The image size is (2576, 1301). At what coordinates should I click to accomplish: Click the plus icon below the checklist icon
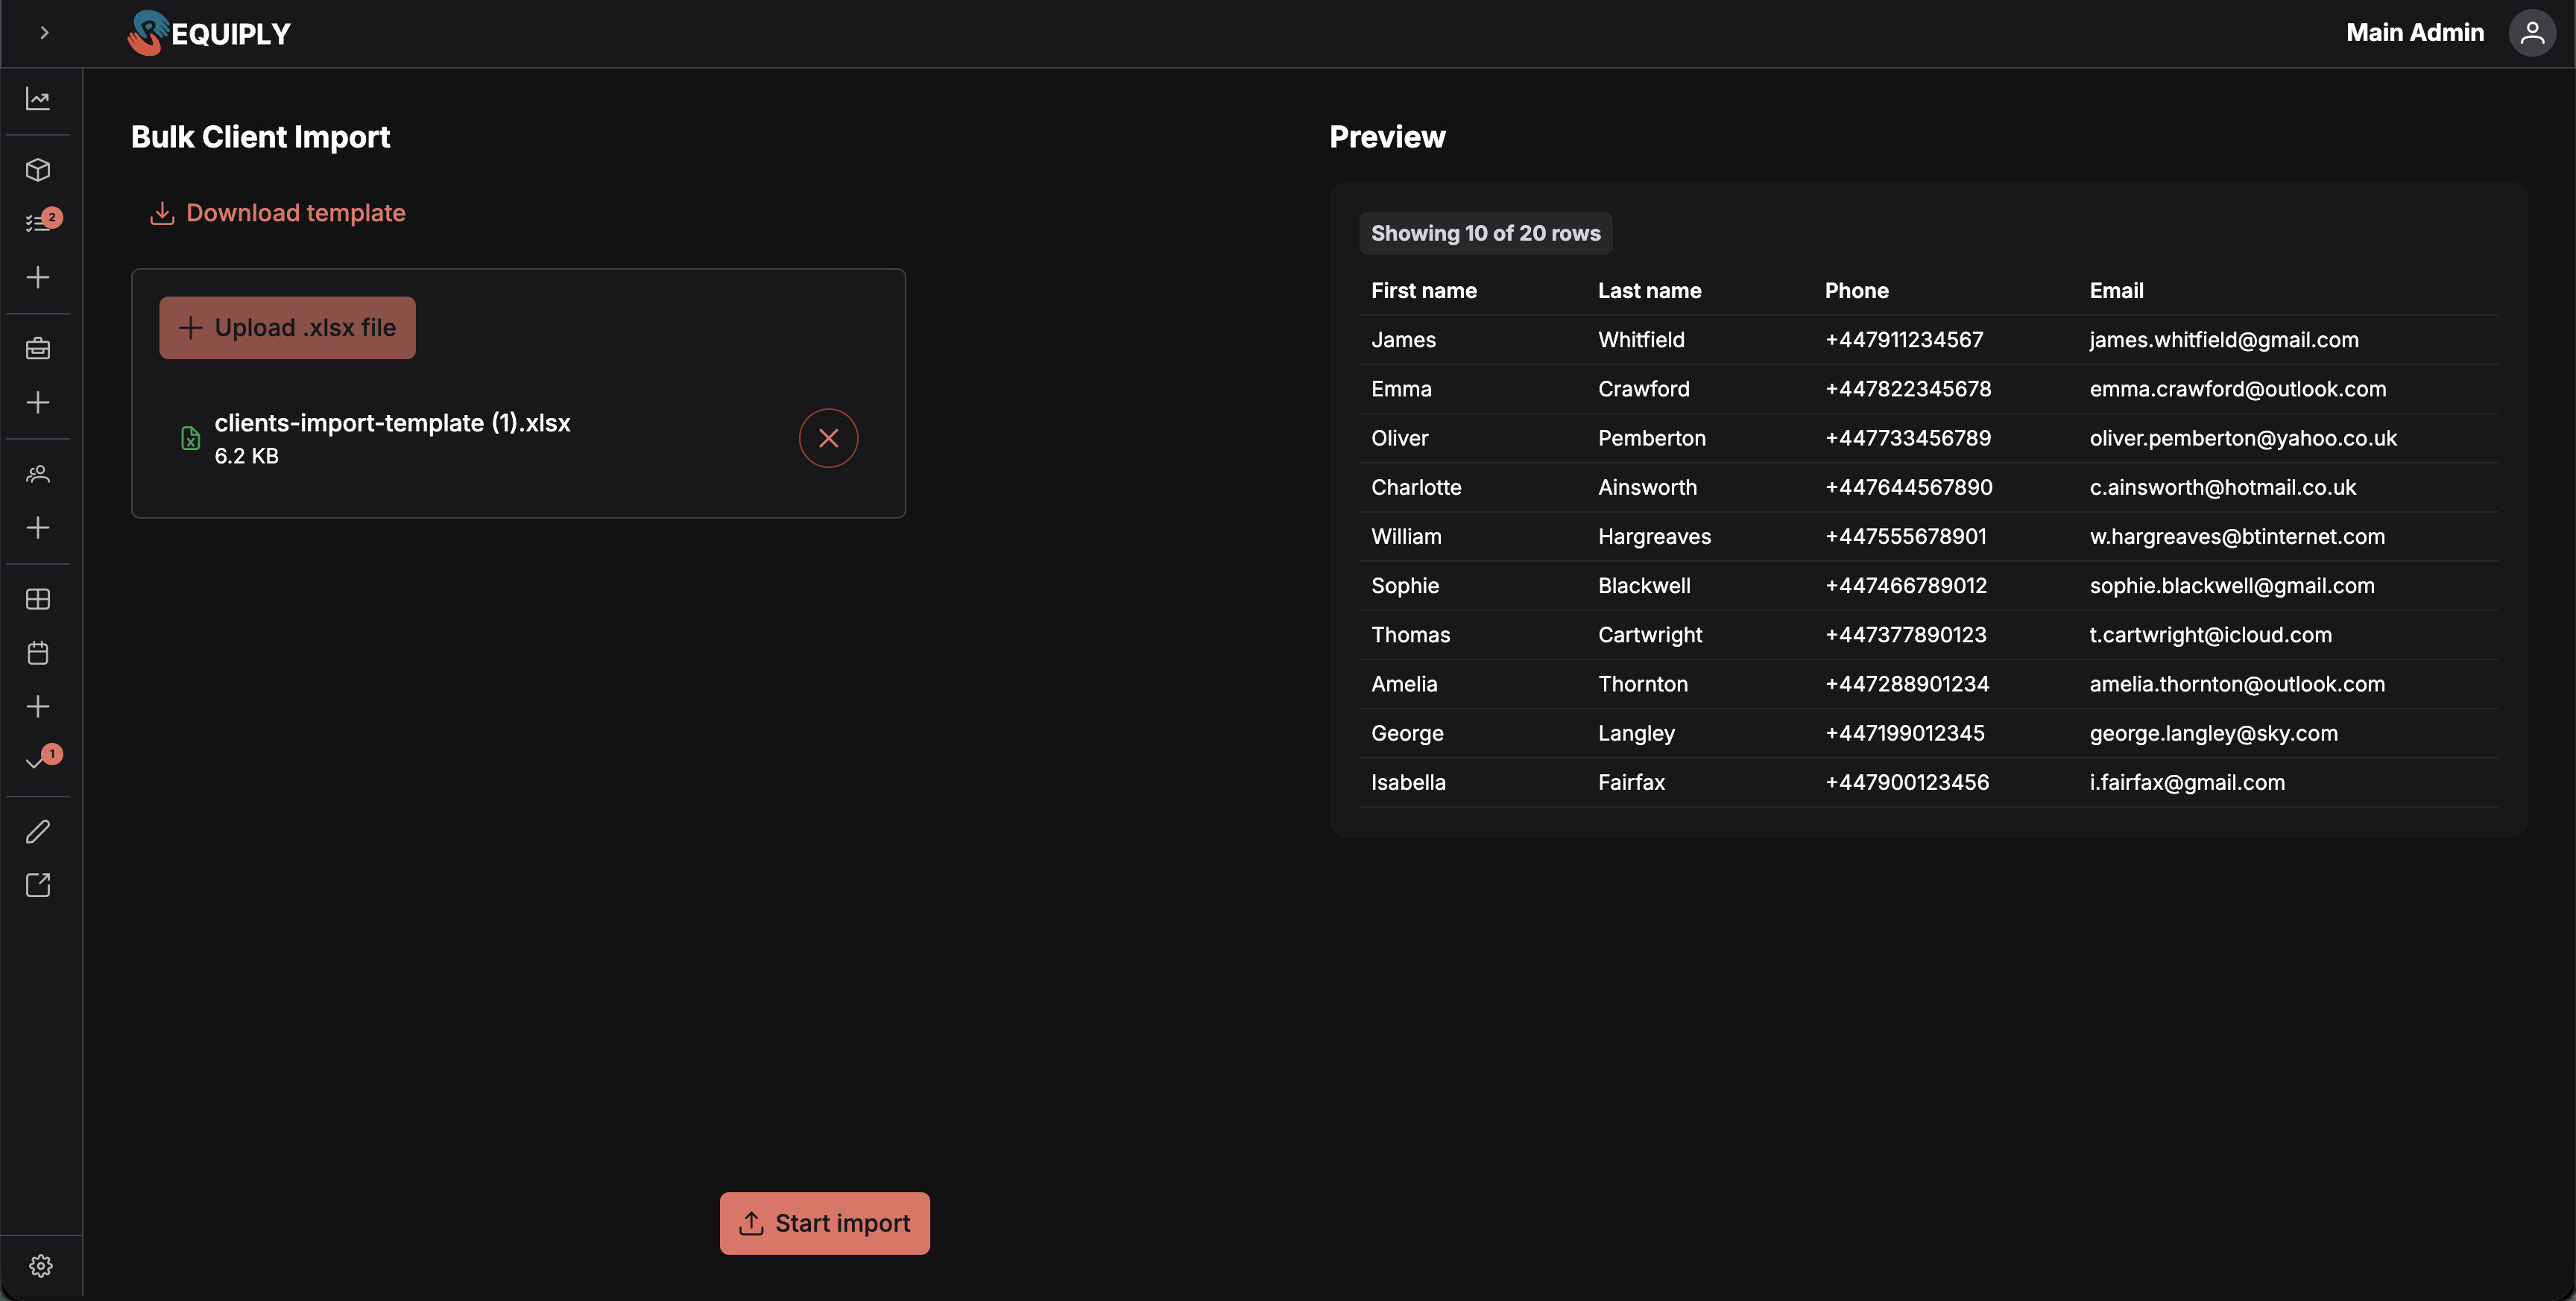(x=38, y=277)
